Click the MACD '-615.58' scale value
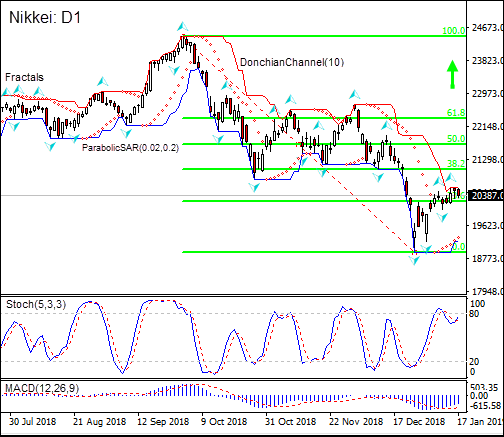The width and height of the screenshot is (504, 437). click(485, 406)
